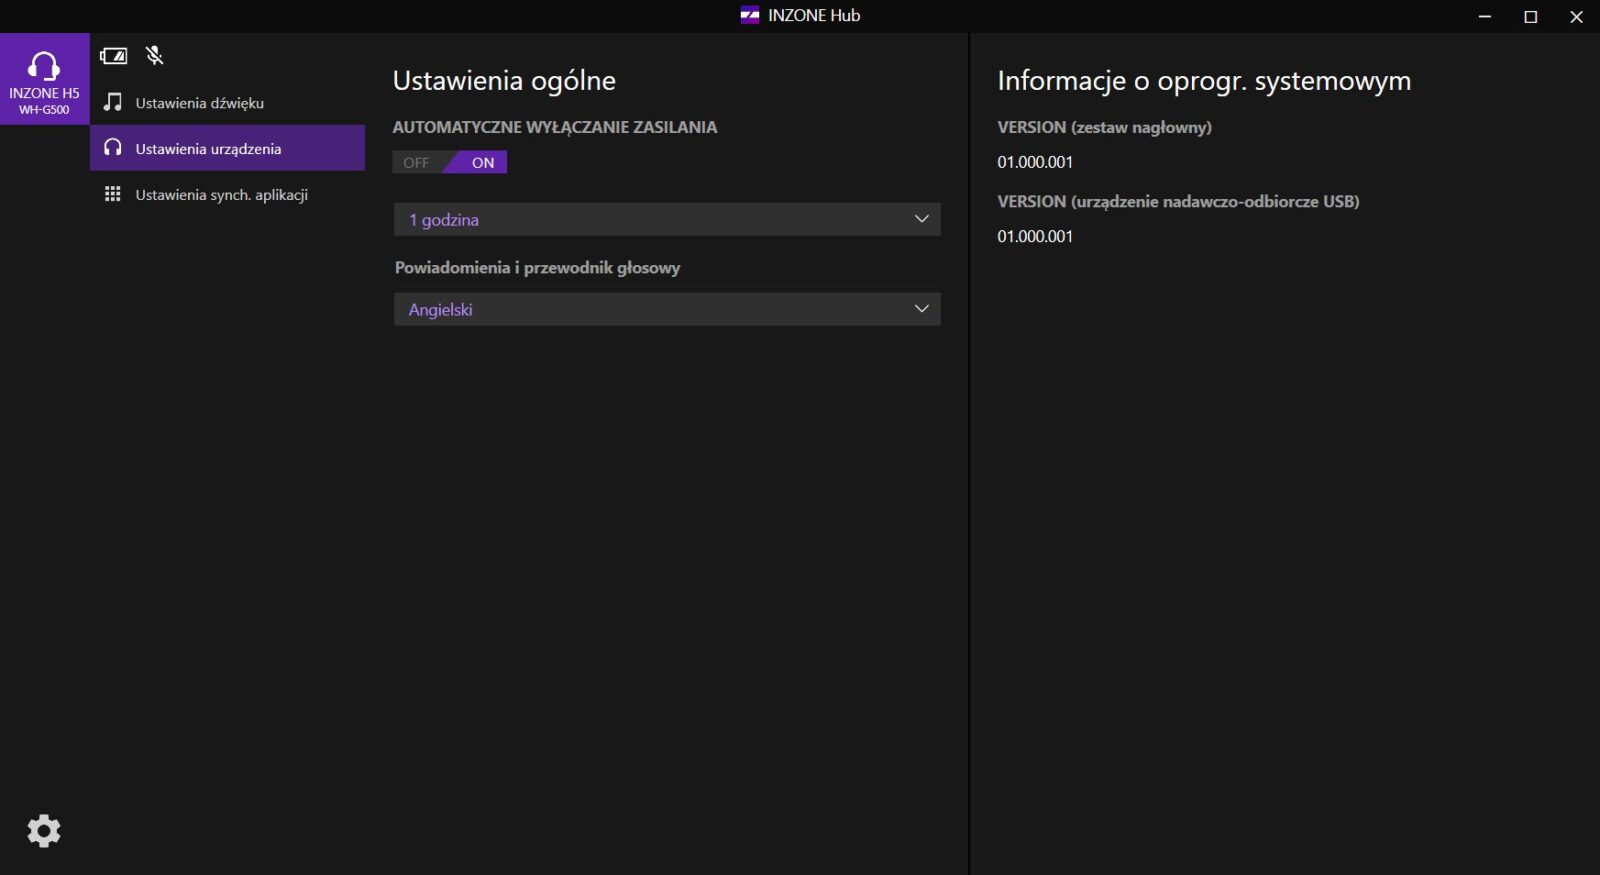Click the INZONE Hub logo in title bar
Viewport: 1600px width, 875px height.
click(x=750, y=15)
